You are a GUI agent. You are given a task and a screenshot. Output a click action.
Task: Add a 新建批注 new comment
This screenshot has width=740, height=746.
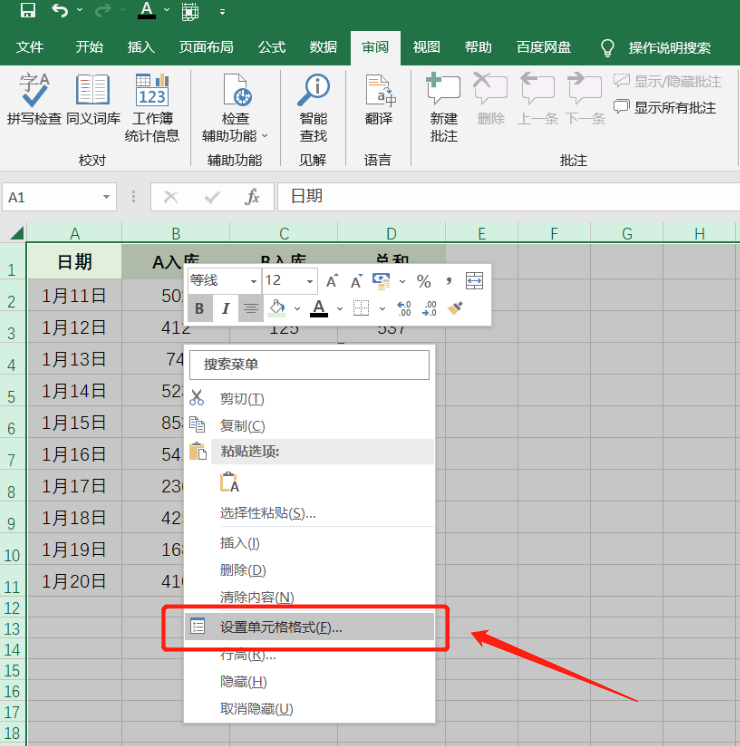[444, 108]
